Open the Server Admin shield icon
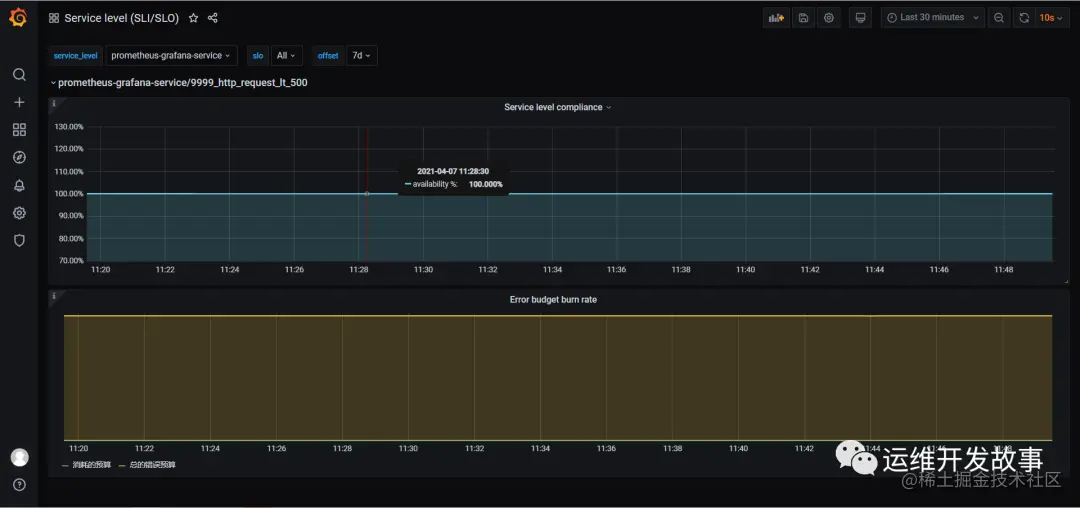The width and height of the screenshot is (1080, 508). (19, 240)
